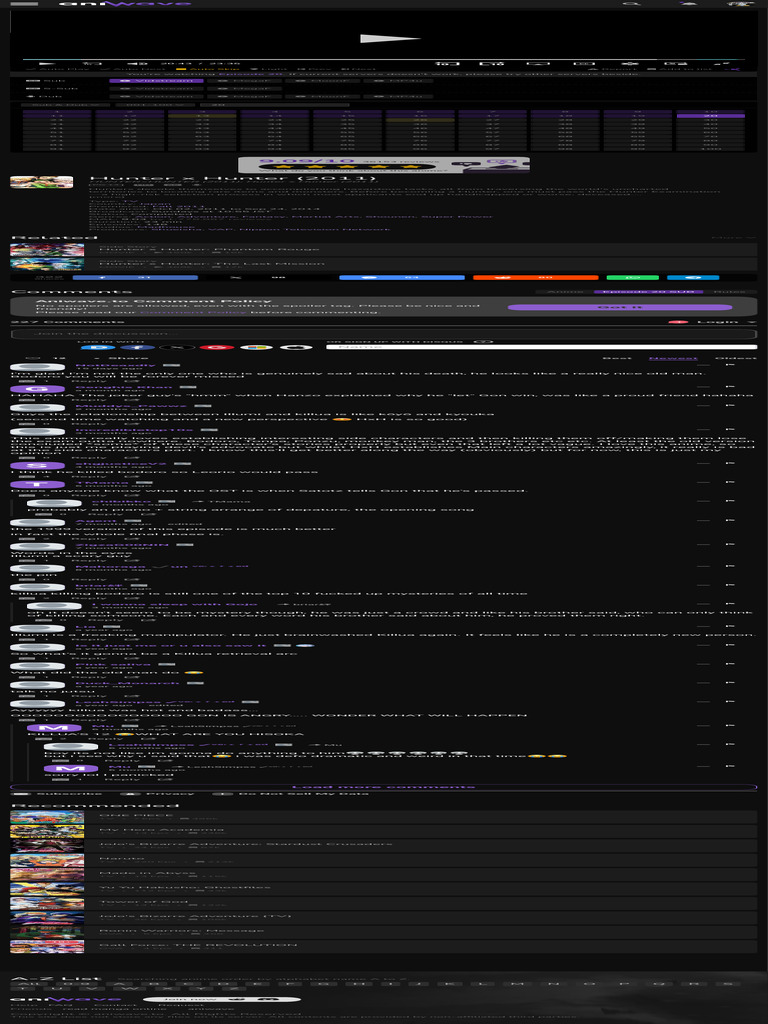Screen dimensions: 768x1024
Task: Open Gall Force: THE REVOLUTION recommendation
Action: click(383, 946)
